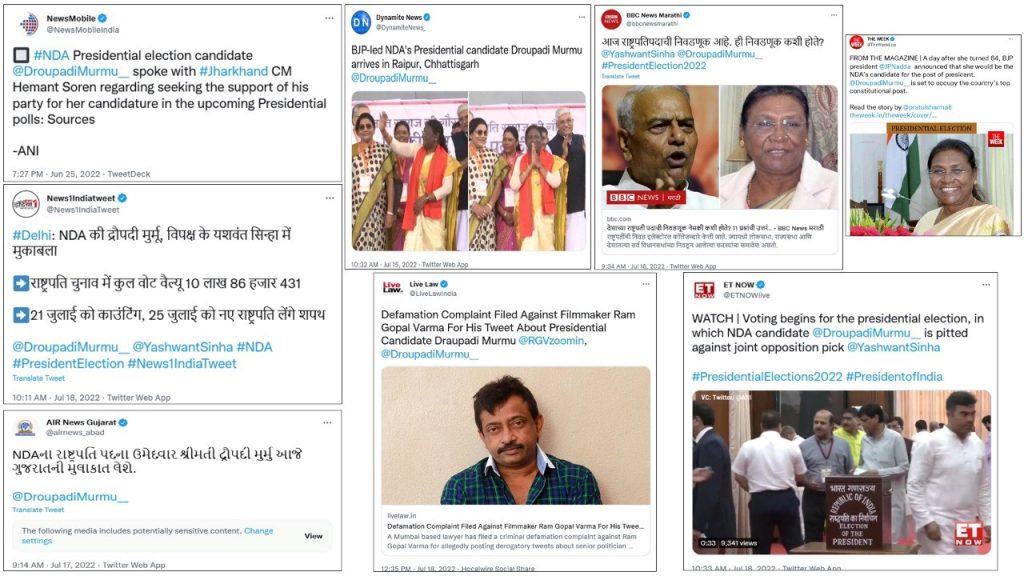The height and width of the screenshot is (576, 1024).
Task: Open Change settings link for sensitive media
Action: (x=148, y=536)
